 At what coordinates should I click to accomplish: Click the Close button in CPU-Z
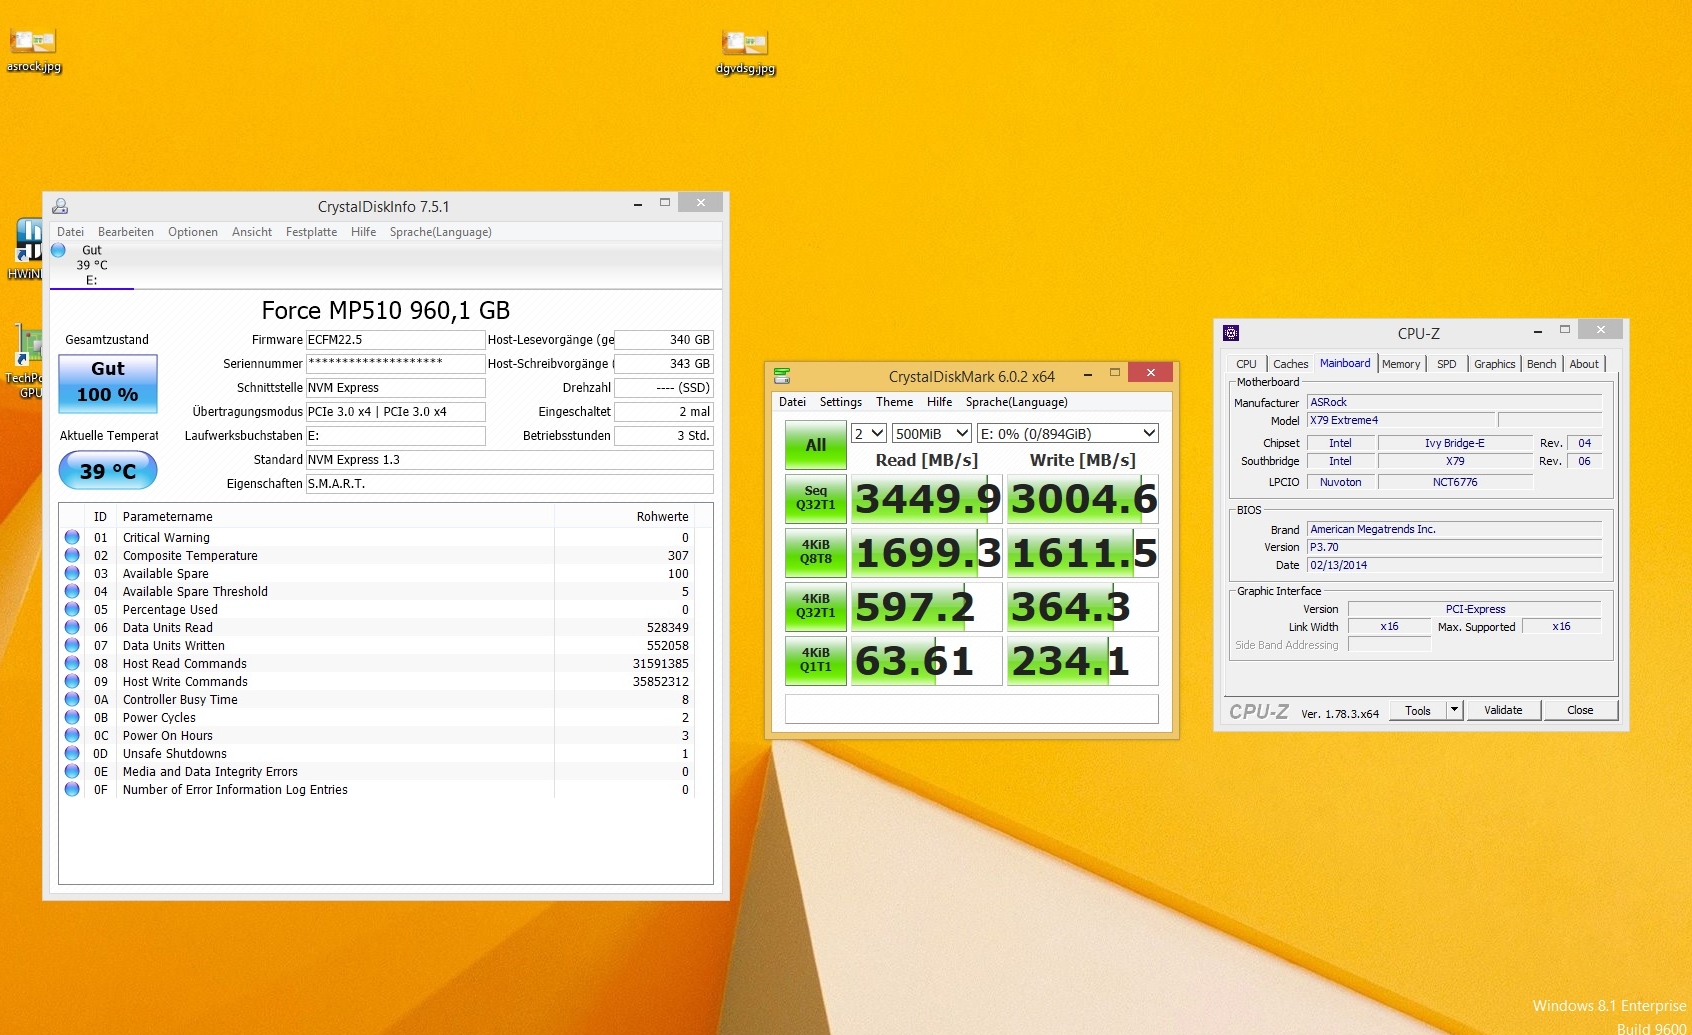point(1580,710)
